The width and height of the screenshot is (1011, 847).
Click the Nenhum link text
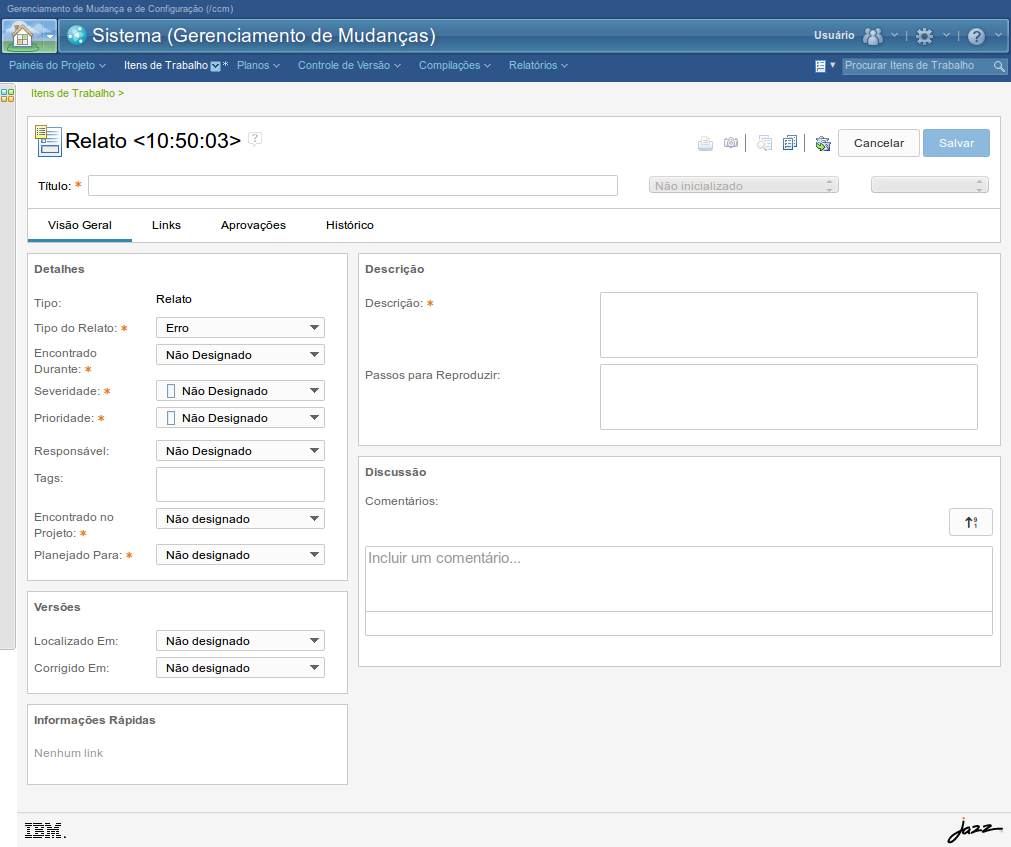tap(68, 753)
